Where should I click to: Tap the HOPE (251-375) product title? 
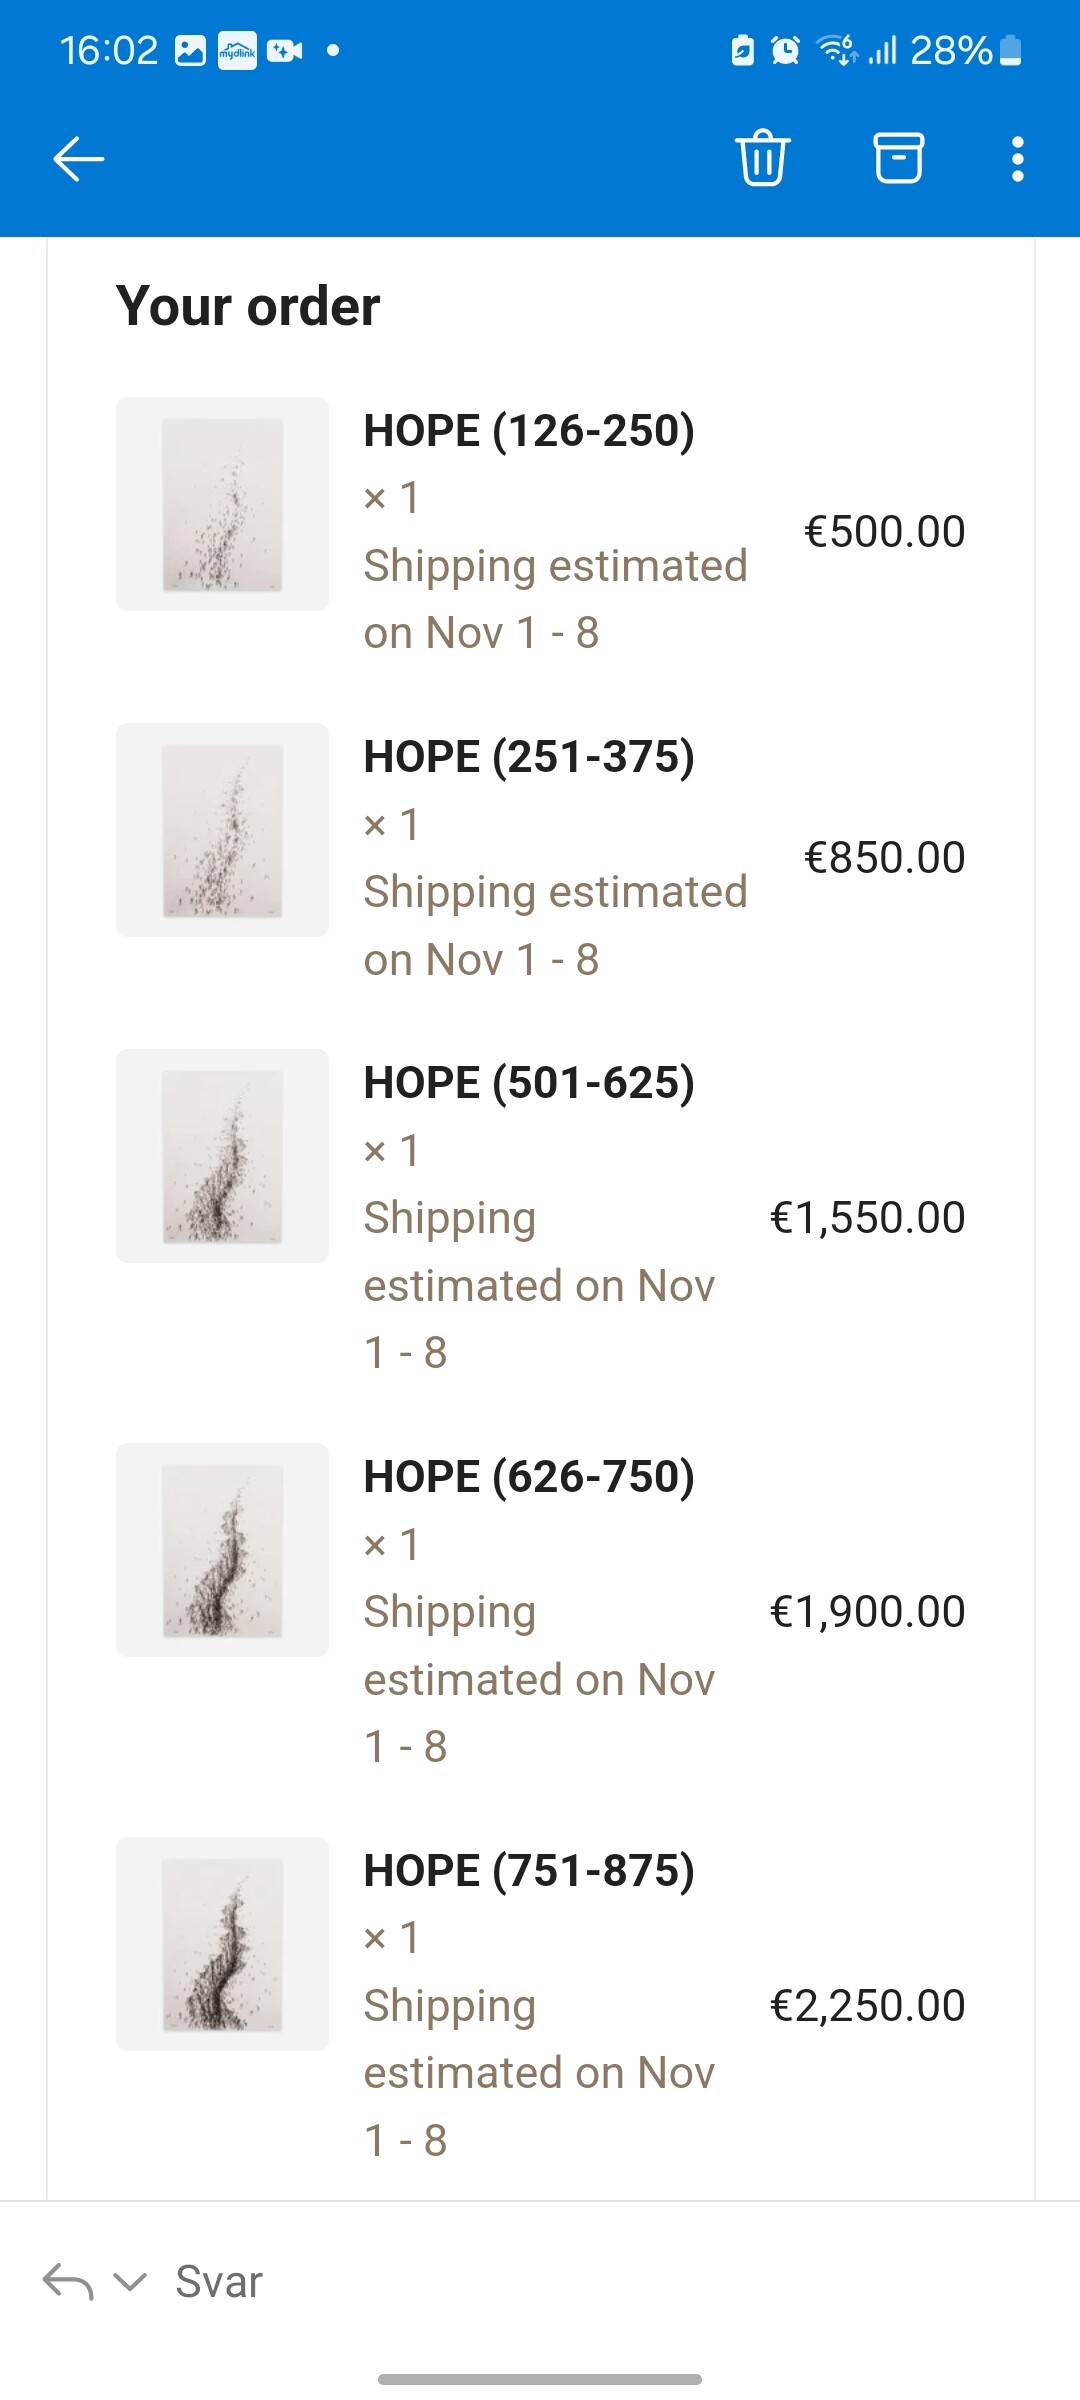pyautogui.click(x=529, y=757)
